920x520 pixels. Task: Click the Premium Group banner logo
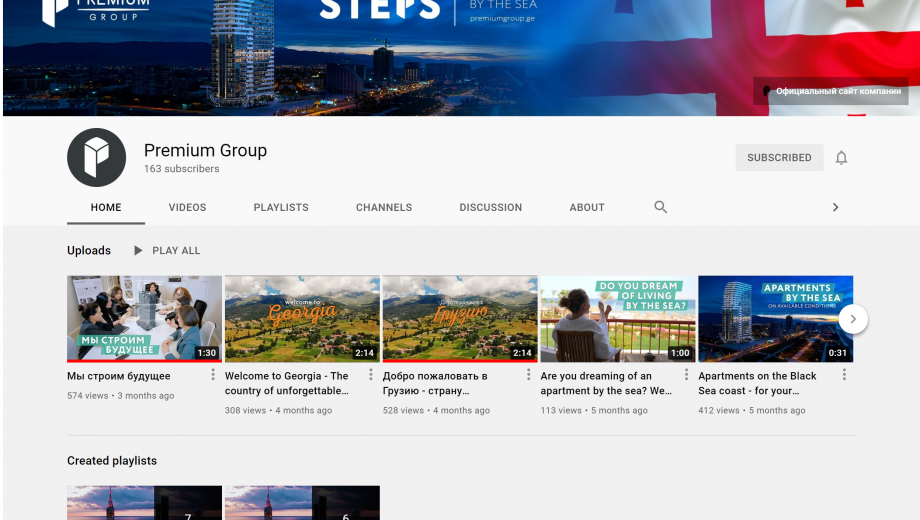click(x=96, y=12)
